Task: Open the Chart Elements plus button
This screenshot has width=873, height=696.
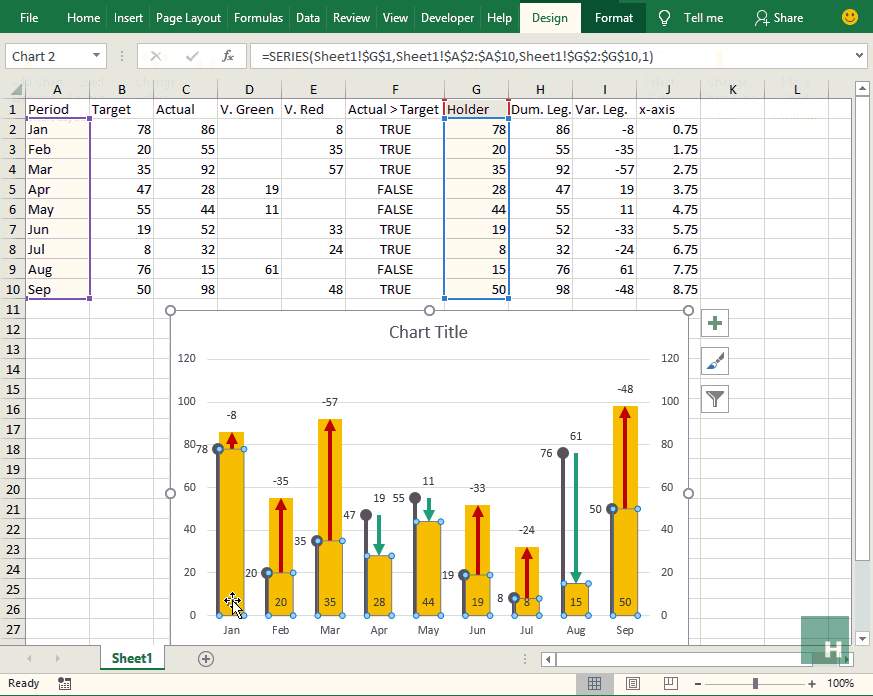Action: tap(715, 323)
